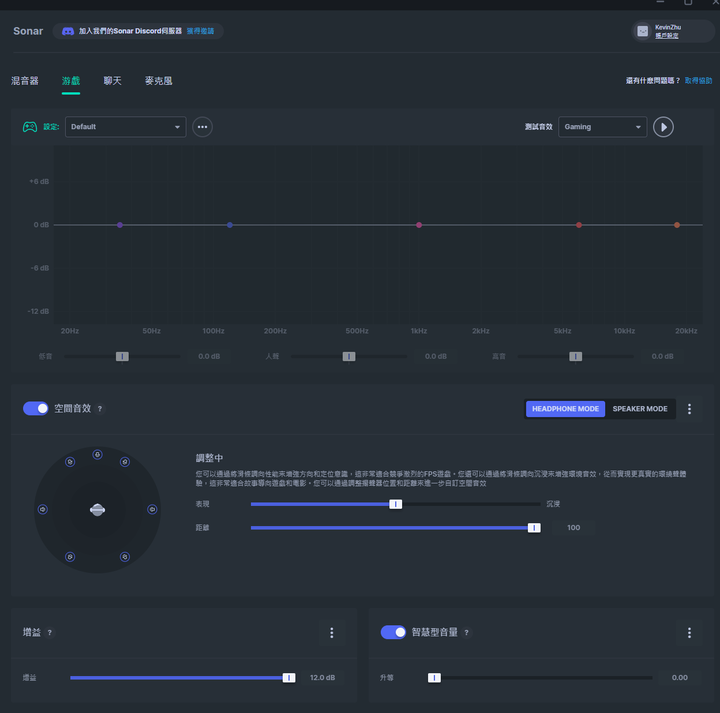Screen dimensions: 720x713
Task: Click the get help link 取得協助
Action: coord(698,81)
